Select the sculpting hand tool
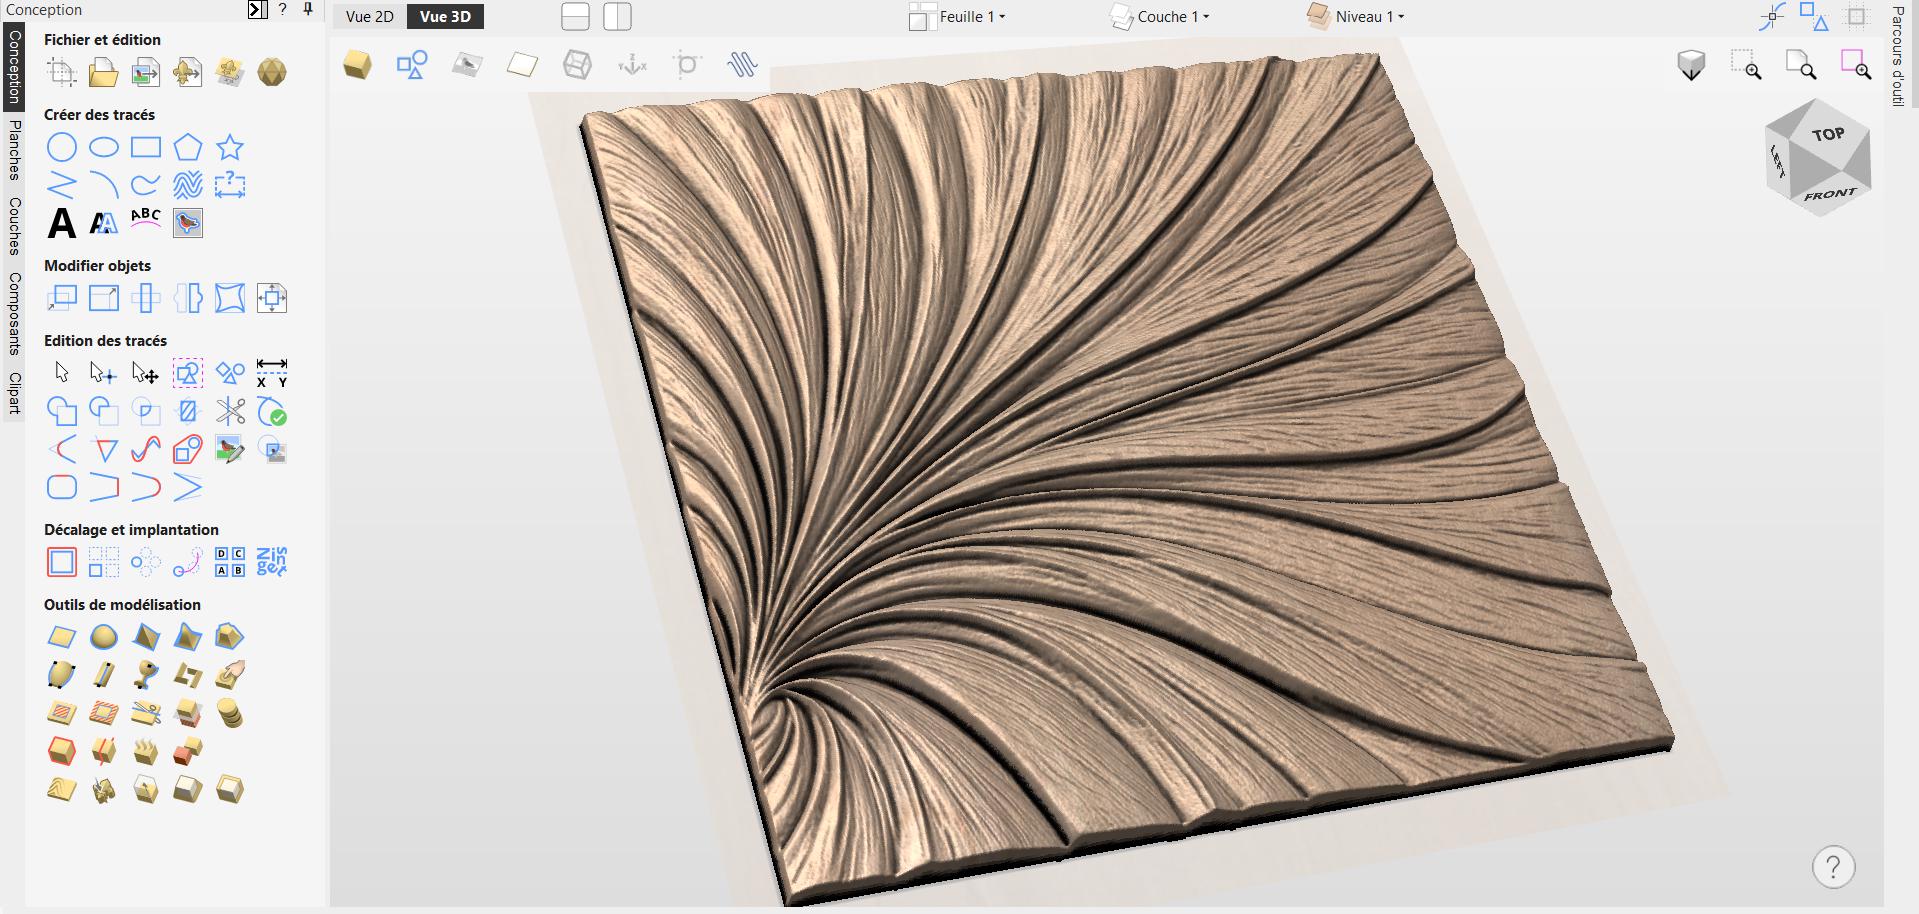 (230, 675)
